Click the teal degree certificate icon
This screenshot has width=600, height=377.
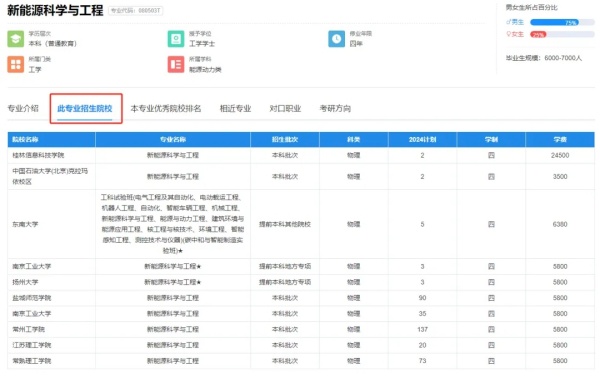[x=176, y=39]
